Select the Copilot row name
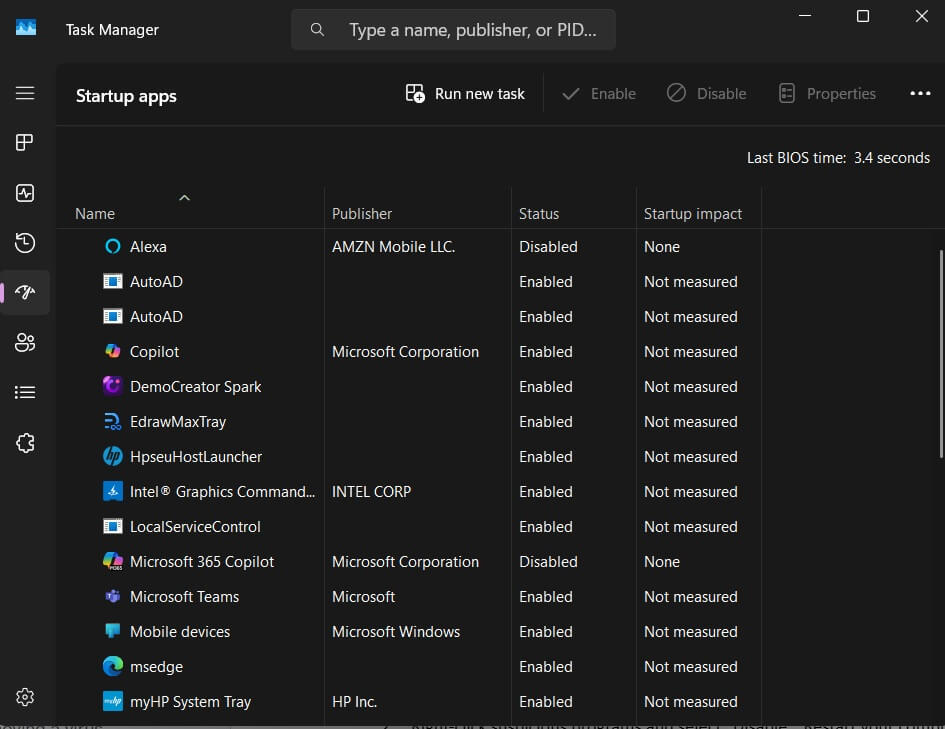 click(x=154, y=352)
